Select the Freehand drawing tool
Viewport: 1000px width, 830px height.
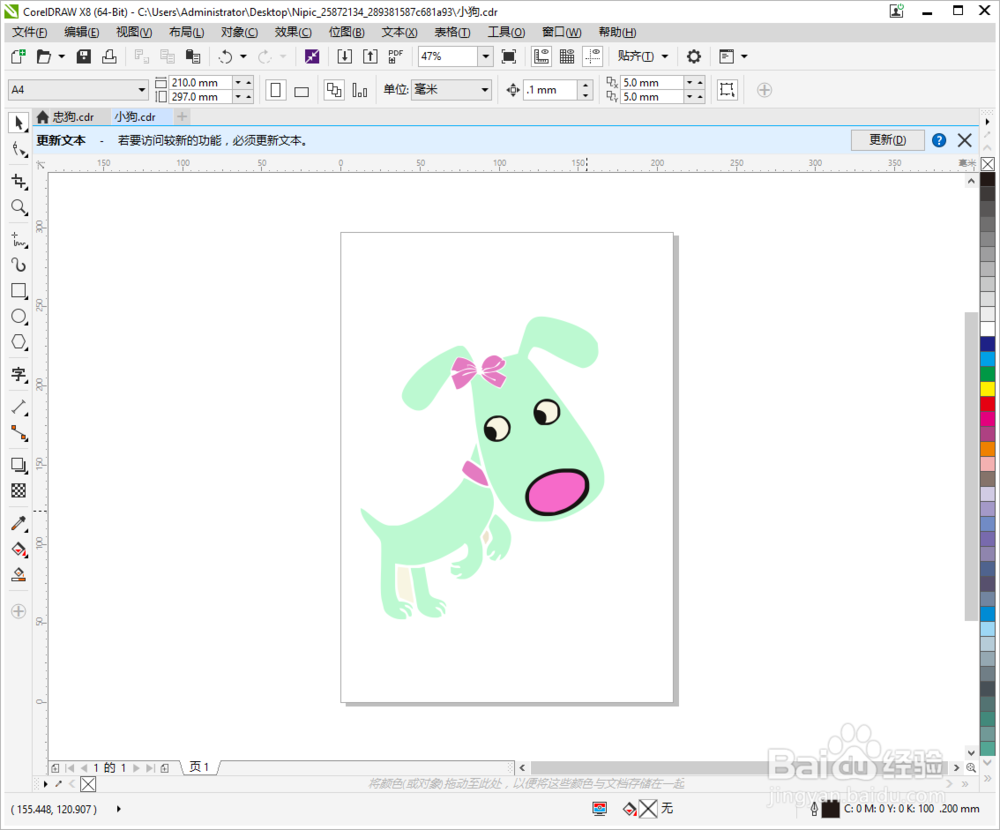tap(19, 240)
